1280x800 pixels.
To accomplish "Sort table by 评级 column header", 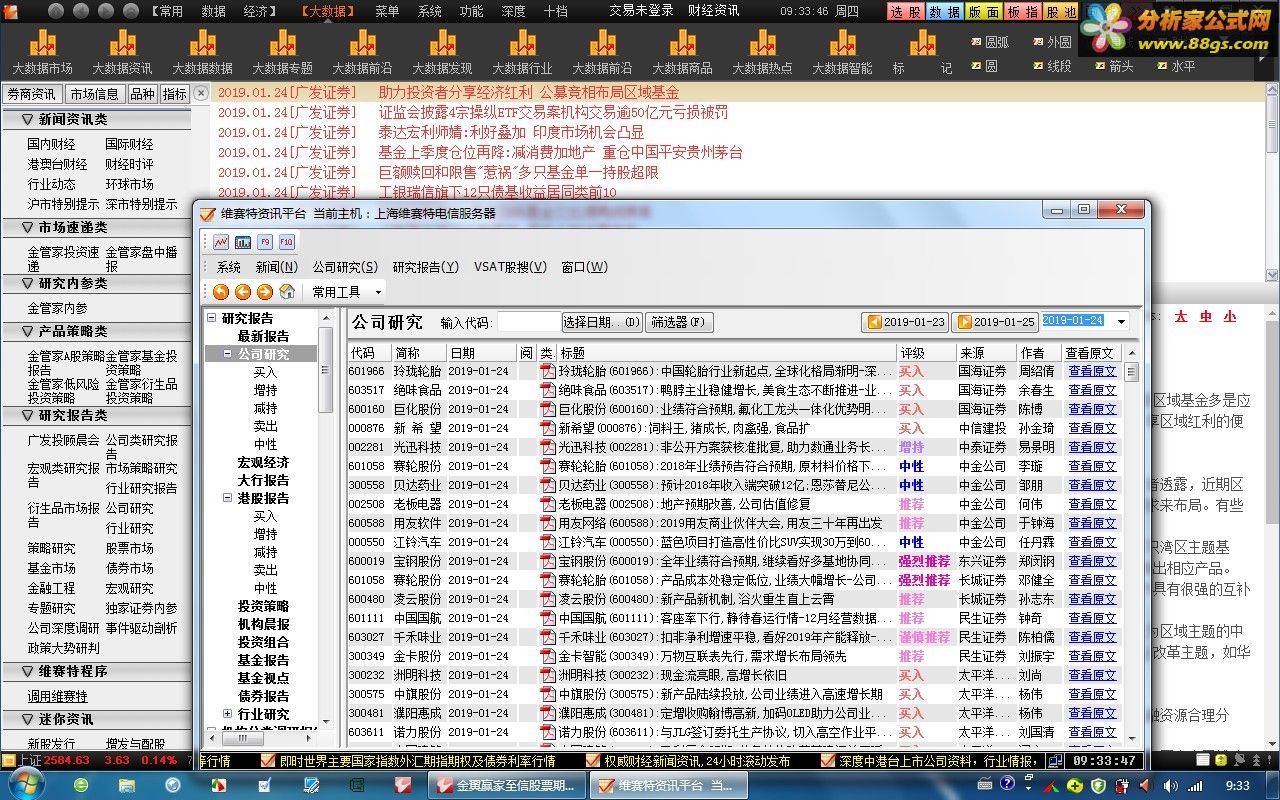I will point(925,353).
